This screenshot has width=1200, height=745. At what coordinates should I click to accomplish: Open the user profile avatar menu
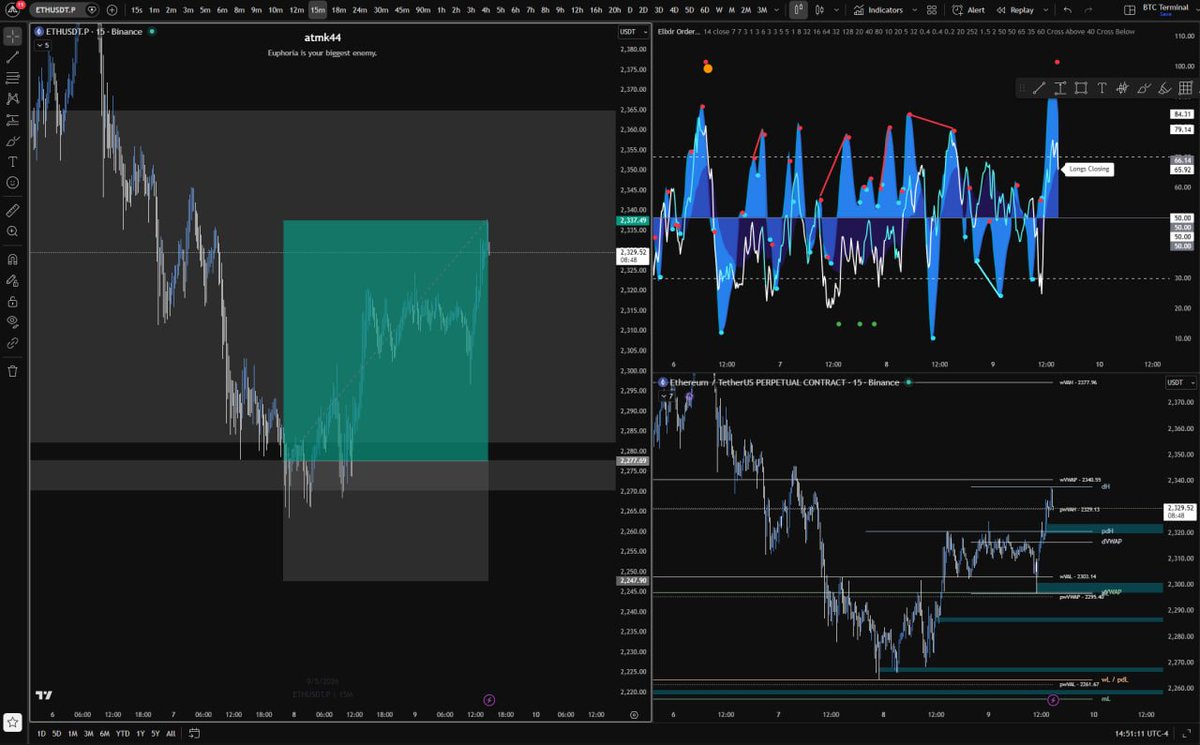tap(12, 9)
